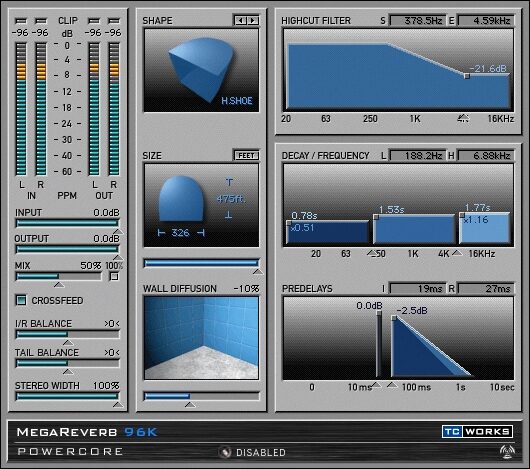Click the -10% wall diffusion value
The width and height of the screenshot is (530, 469).
point(246,289)
